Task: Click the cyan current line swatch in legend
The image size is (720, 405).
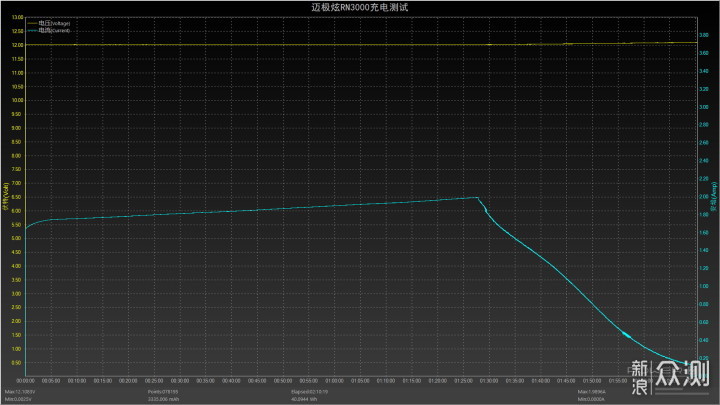Action: [x=32, y=30]
